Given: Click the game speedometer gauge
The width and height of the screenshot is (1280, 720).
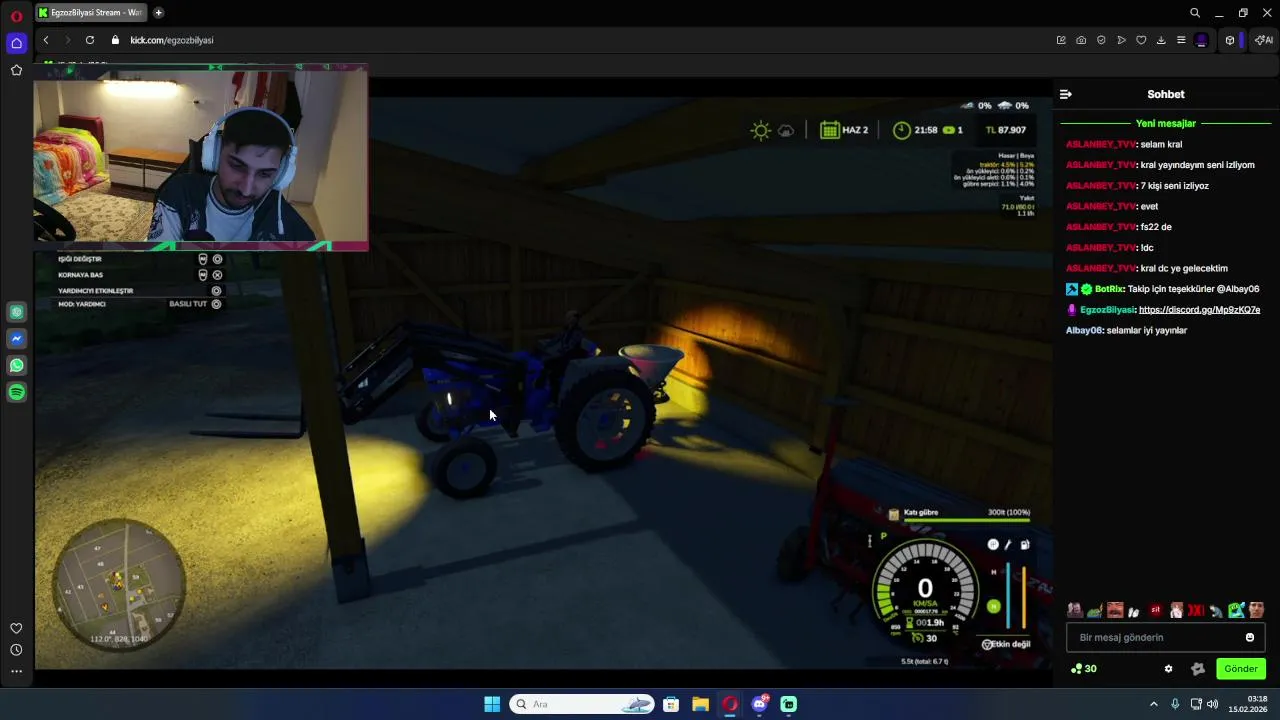Looking at the screenshot, I should tap(925, 589).
